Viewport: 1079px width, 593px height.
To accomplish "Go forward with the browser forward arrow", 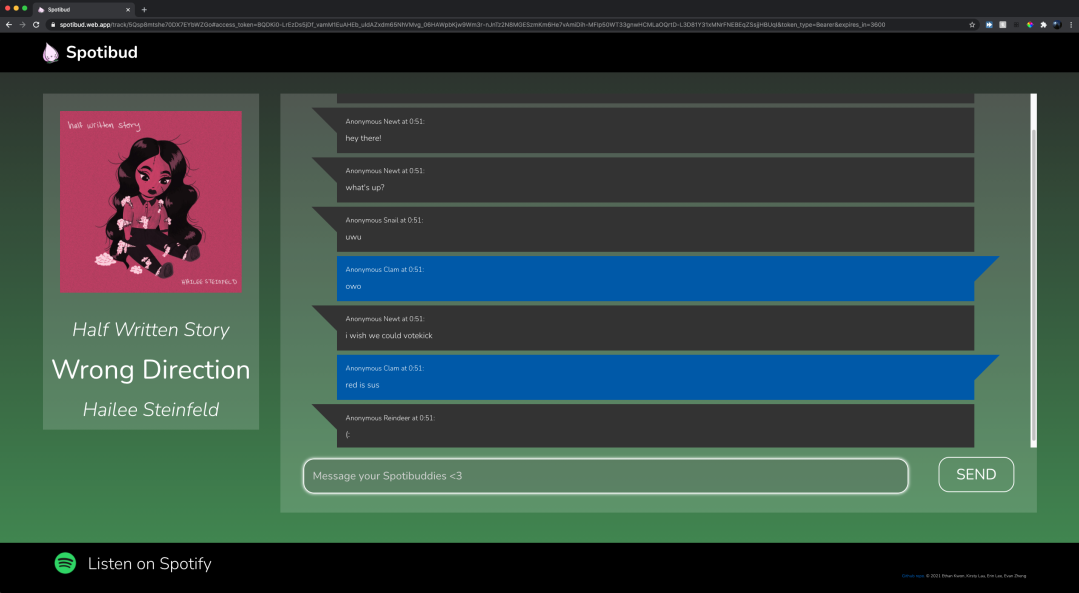I will pyautogui.click(x=22, y=25).
